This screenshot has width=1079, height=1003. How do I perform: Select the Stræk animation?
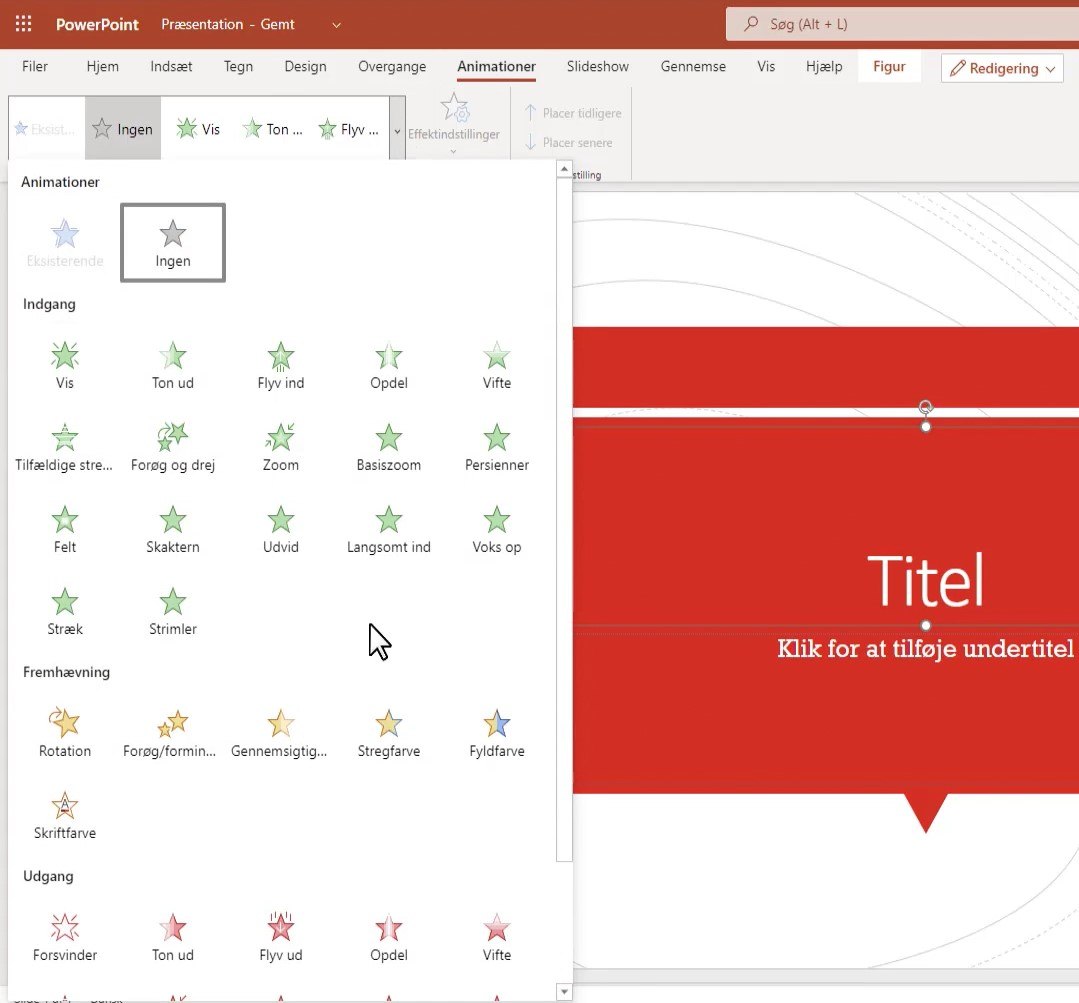(x=65, y=611)
